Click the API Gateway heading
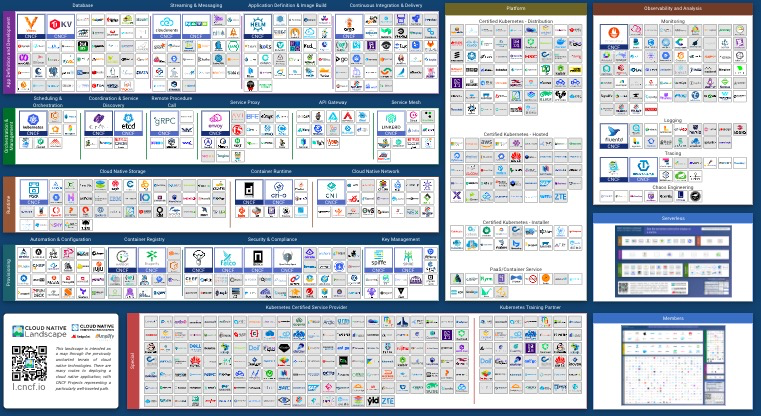The image size is (761, 416). (333, 102)
